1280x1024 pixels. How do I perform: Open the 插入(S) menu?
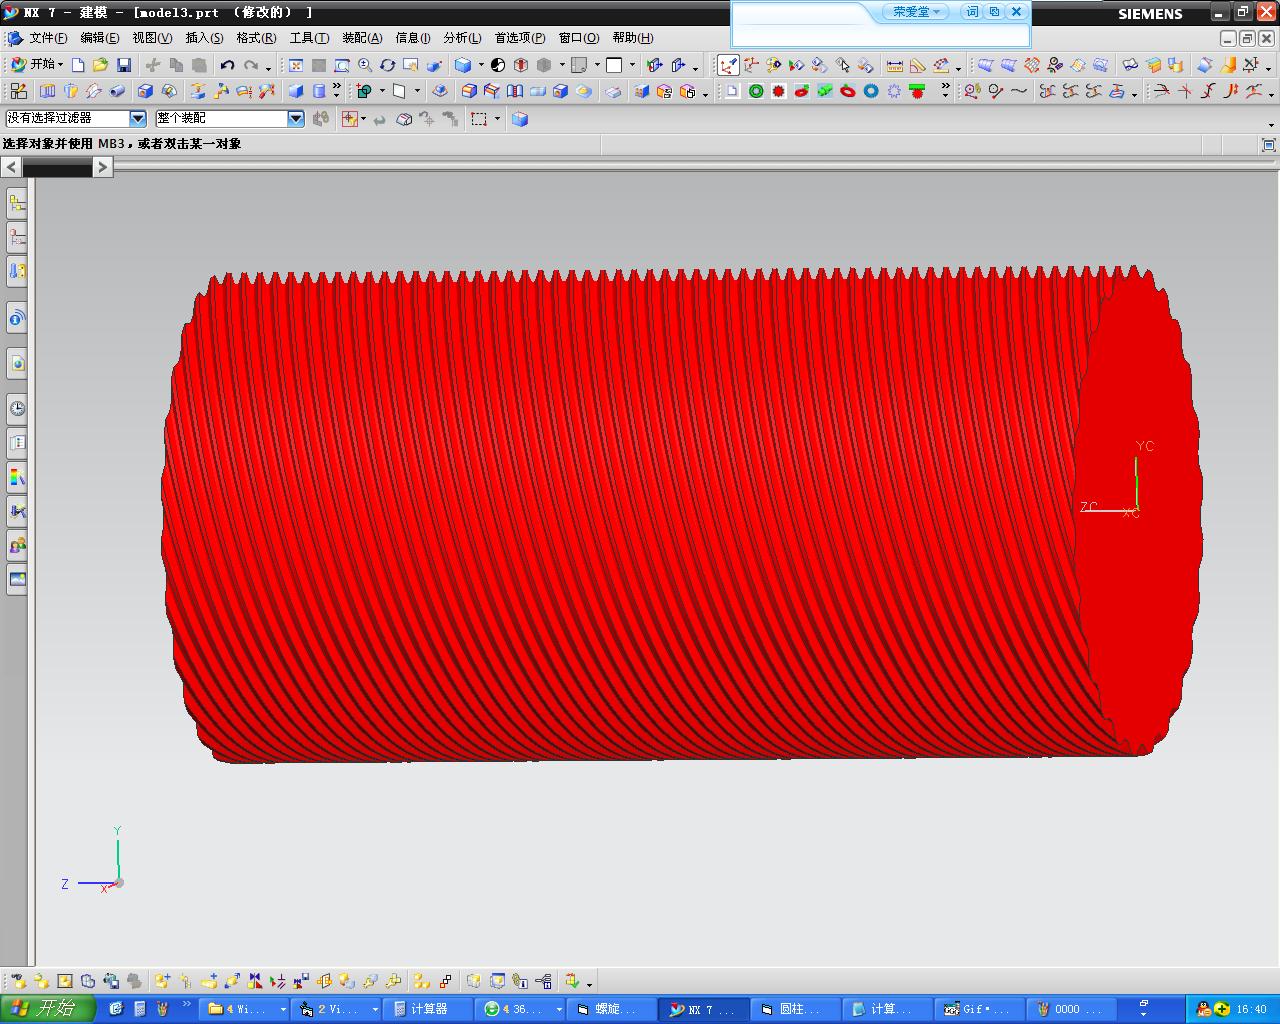204,38
